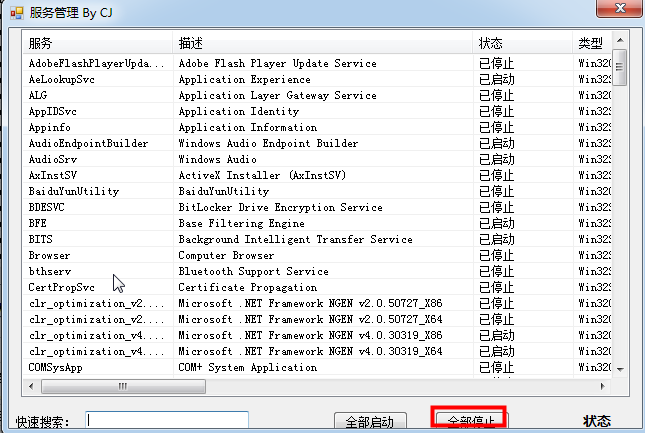Select the BFE service
This screenshot has width=645, height=433.
37,223
